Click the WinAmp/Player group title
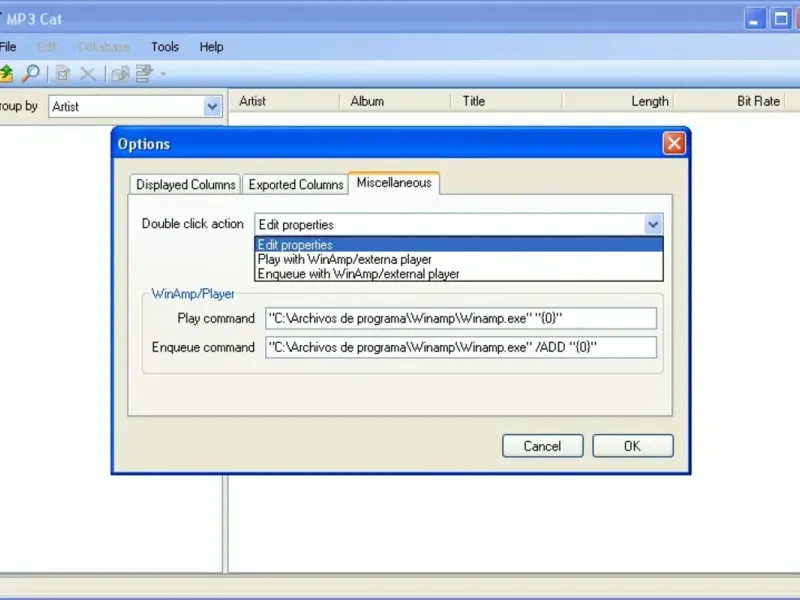The width and height of the screenshot is (800, 600). click(193, 294)
